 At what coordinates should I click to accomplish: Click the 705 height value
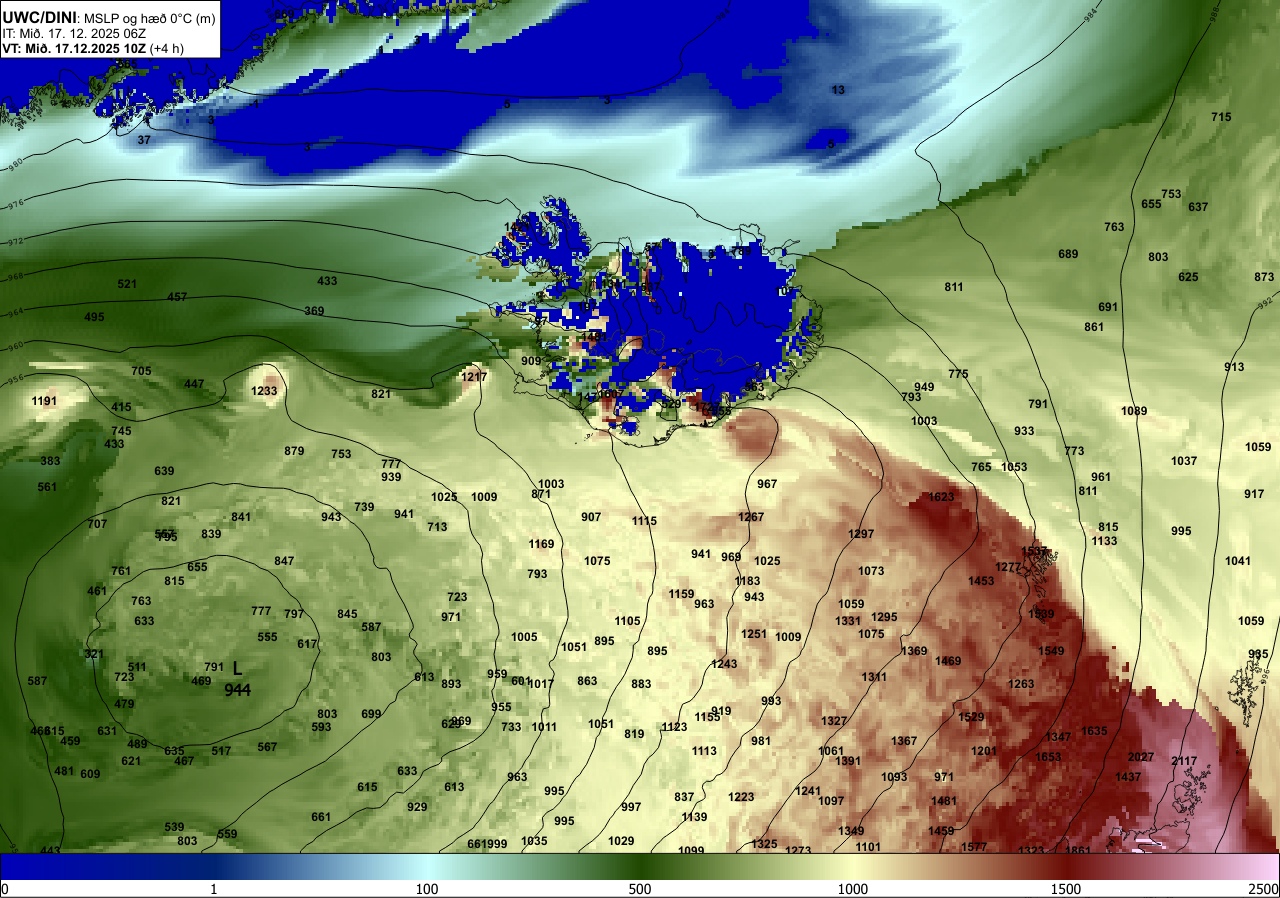click(141, 371)
